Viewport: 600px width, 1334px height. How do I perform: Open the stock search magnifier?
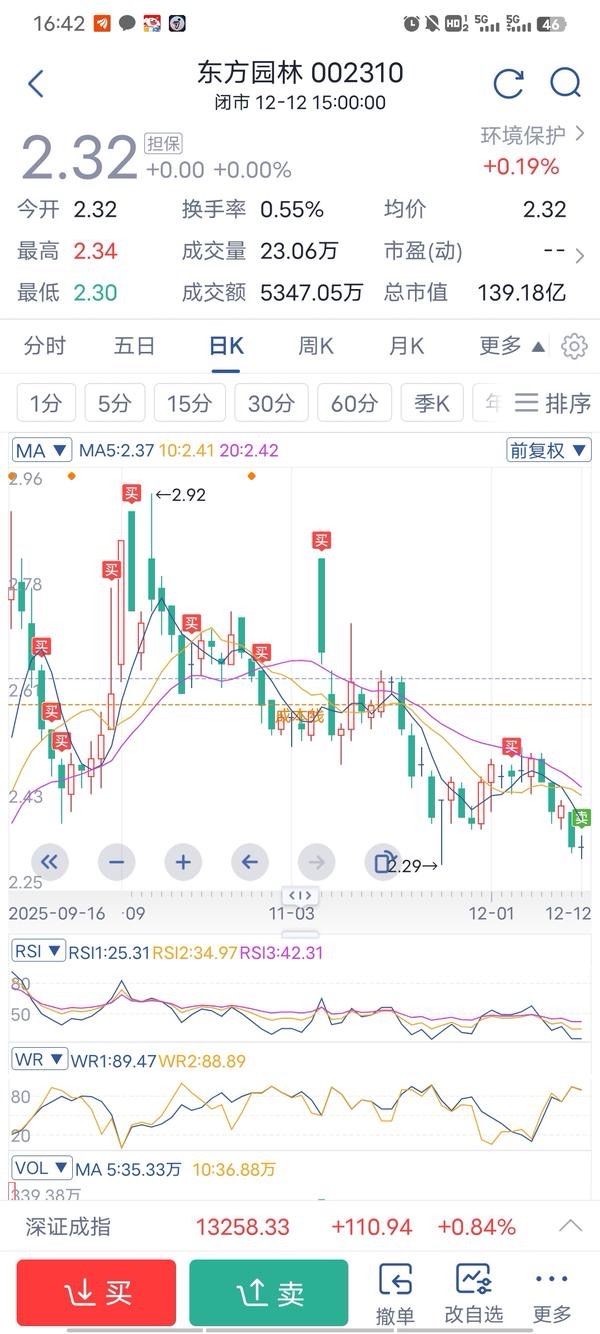[566, 84]
